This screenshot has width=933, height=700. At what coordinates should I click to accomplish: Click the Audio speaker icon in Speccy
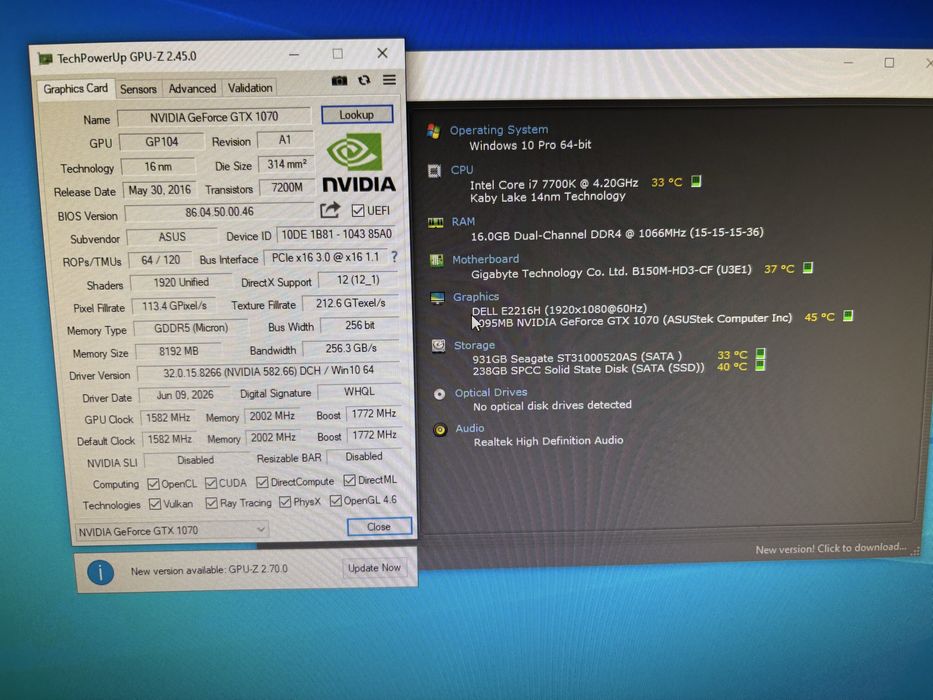click(x=440, y=430)
